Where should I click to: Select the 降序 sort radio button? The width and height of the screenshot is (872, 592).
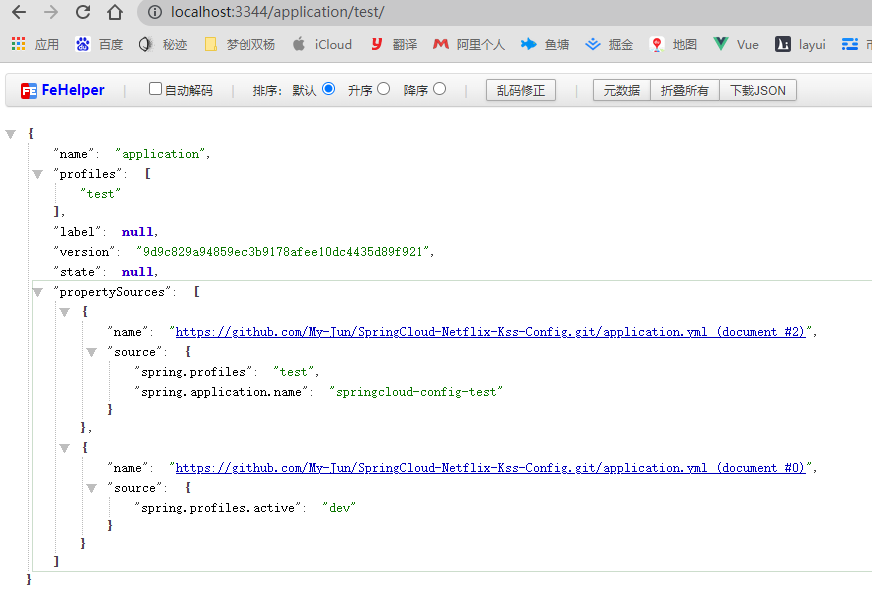coord(439,89)
